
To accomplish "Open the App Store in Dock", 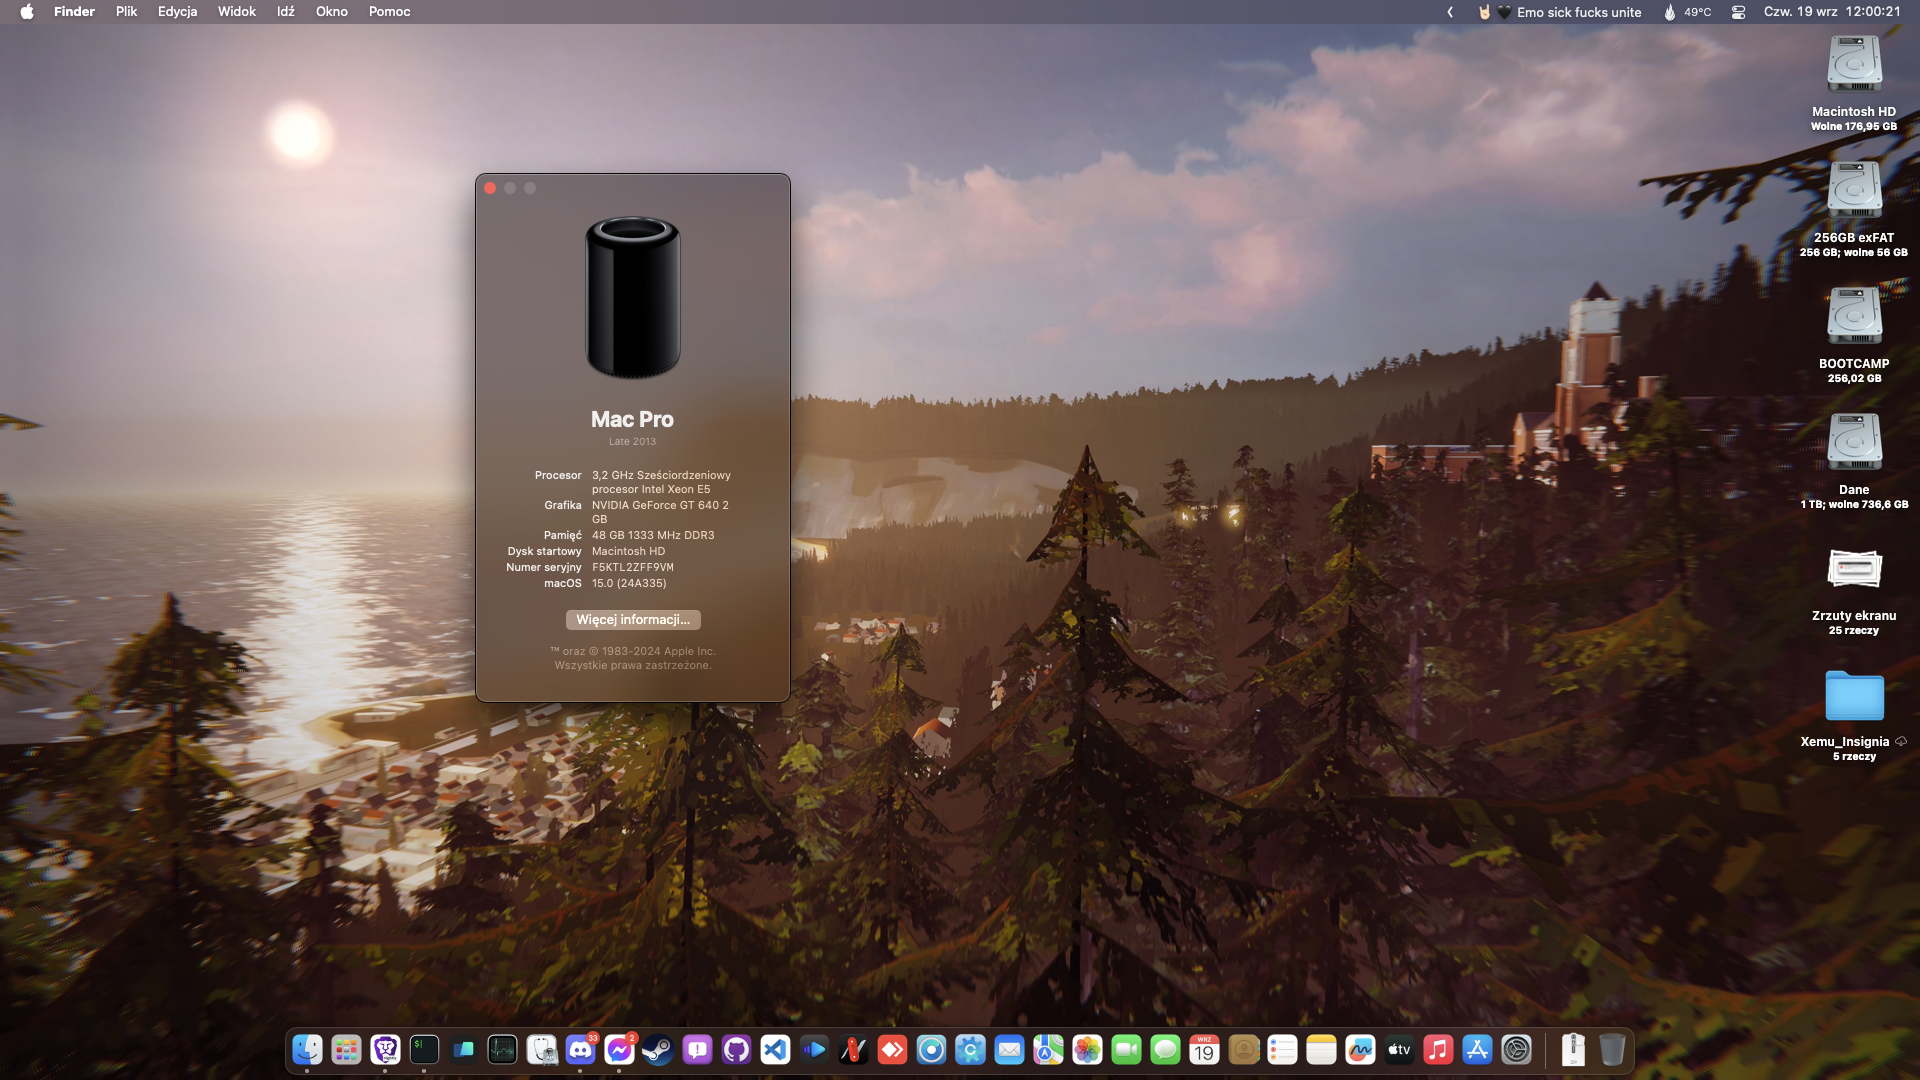I will point(1477,1049).
